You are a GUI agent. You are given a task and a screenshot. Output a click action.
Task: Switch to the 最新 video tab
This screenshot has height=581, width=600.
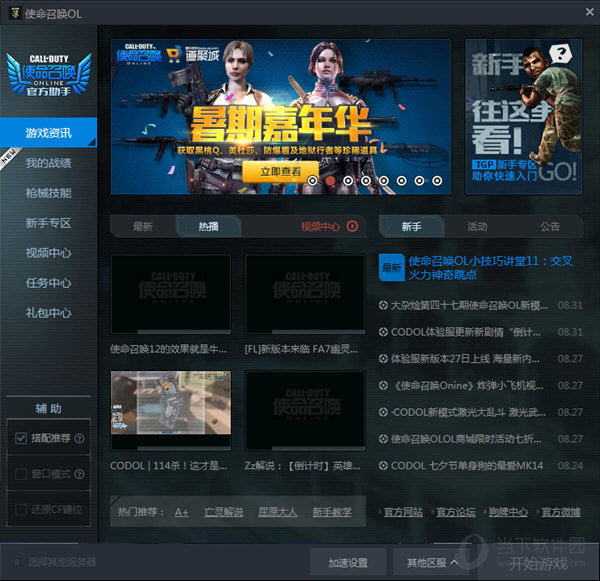(143, 226)
